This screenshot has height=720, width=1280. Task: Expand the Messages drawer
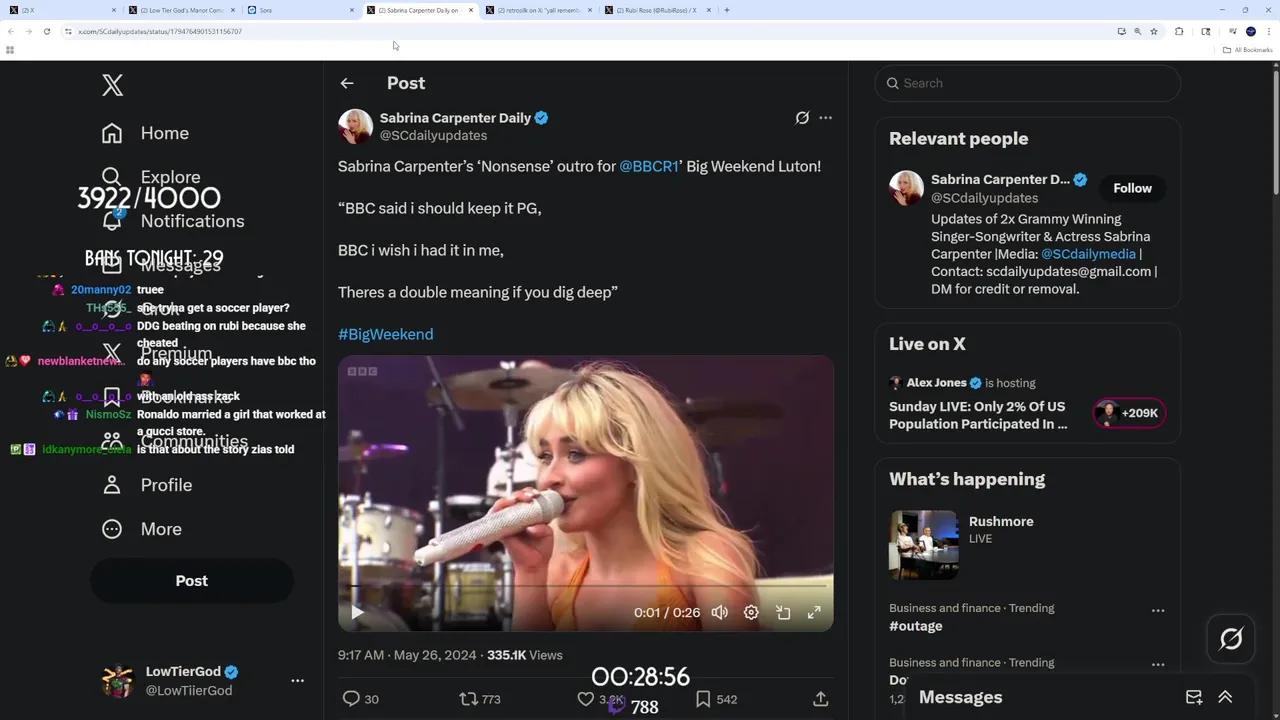tap(1225, 697)
